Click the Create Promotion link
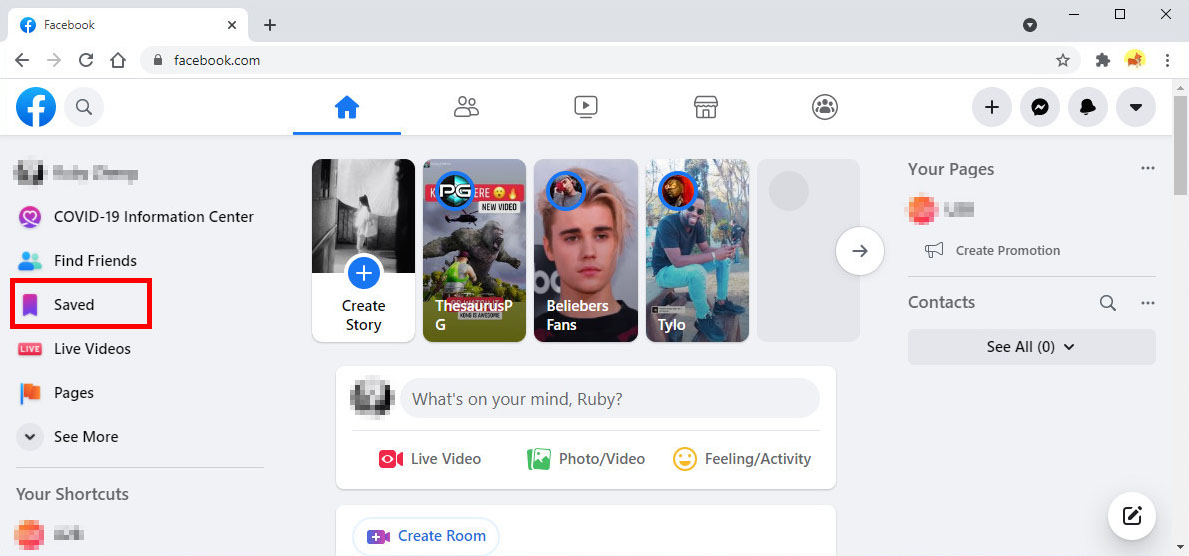The image size is (1189, 556). tap(1007, 251)
